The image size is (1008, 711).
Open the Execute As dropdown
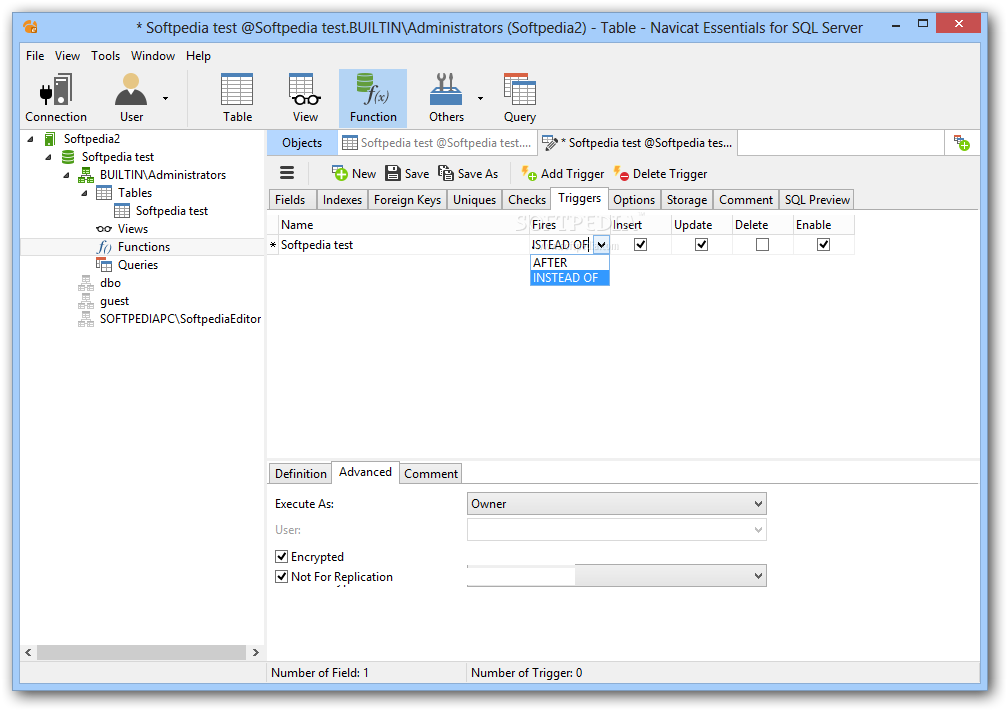pyautogui.click(x=616, y=503)
